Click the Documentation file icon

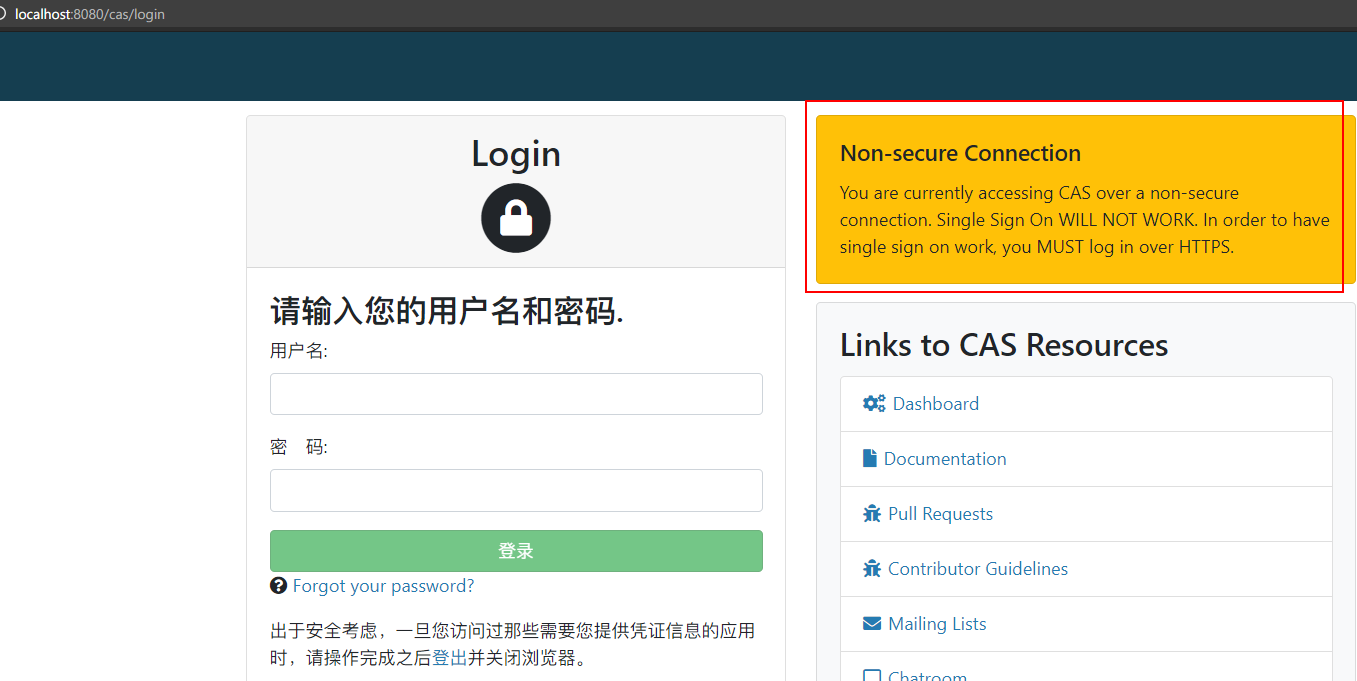(870, 459)
